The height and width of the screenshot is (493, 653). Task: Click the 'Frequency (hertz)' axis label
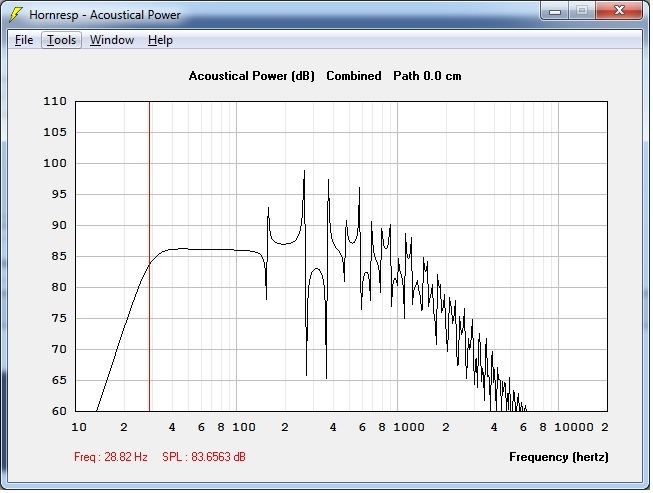pyautogui.click(x=558, y=457)
